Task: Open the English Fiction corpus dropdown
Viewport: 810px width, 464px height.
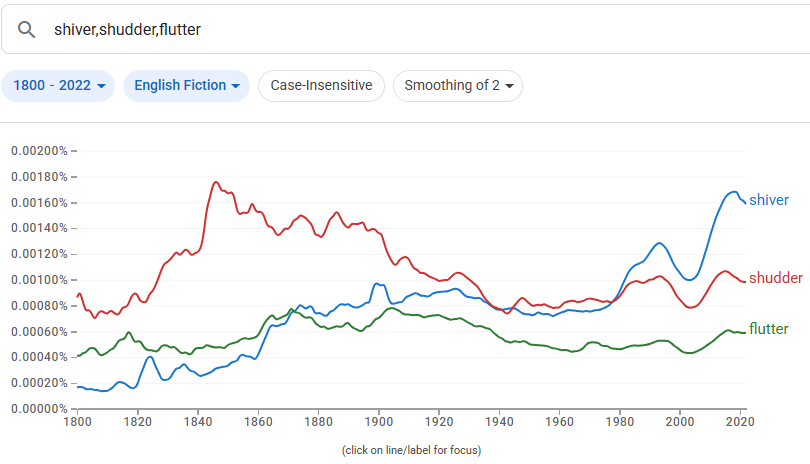Action: [x=186, y=85]
